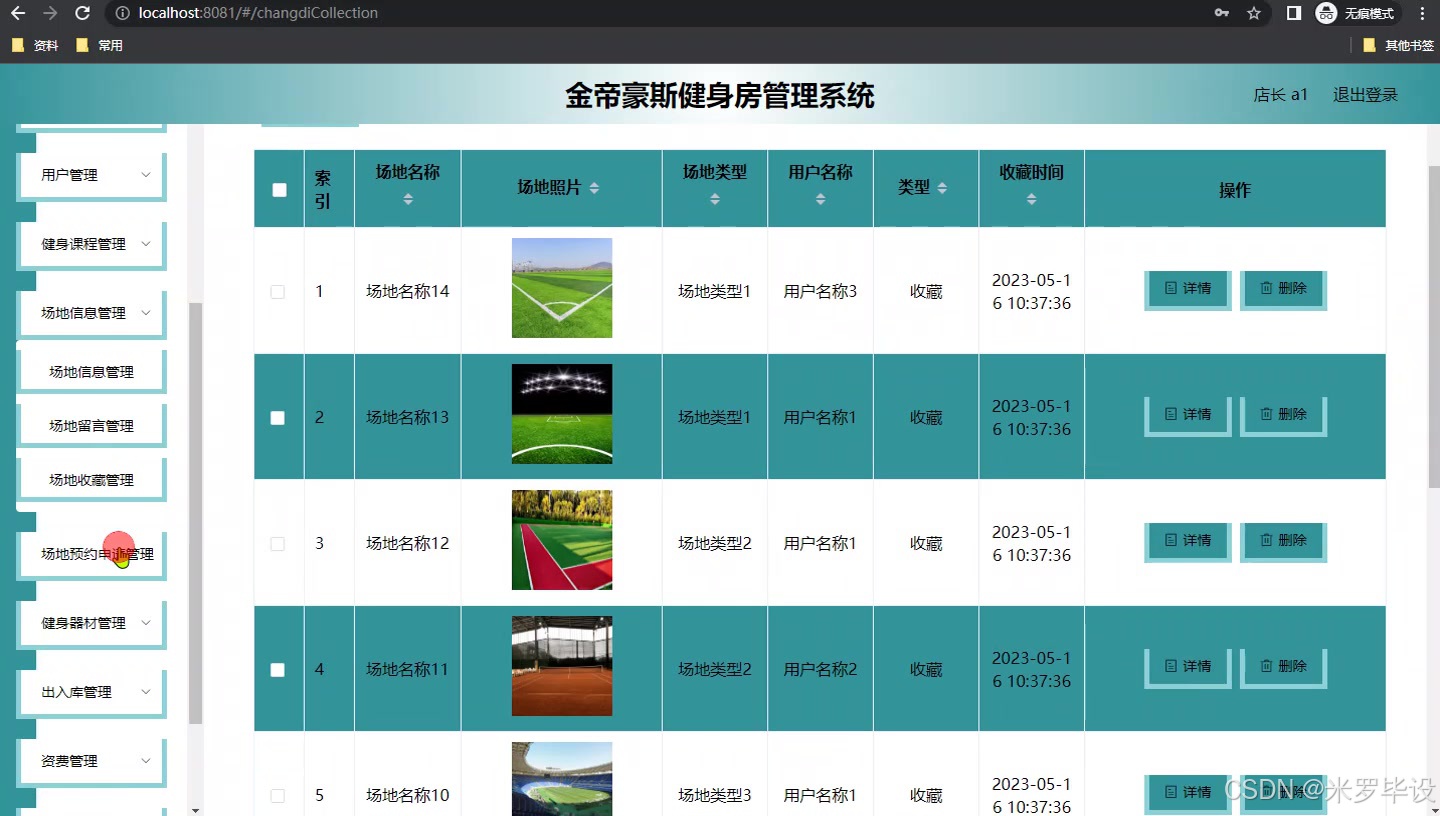This screenshot has width=1440, height=816.
Task: Sort the table by 类型 column
Action: pyautogui.click(x=942, y=188)
